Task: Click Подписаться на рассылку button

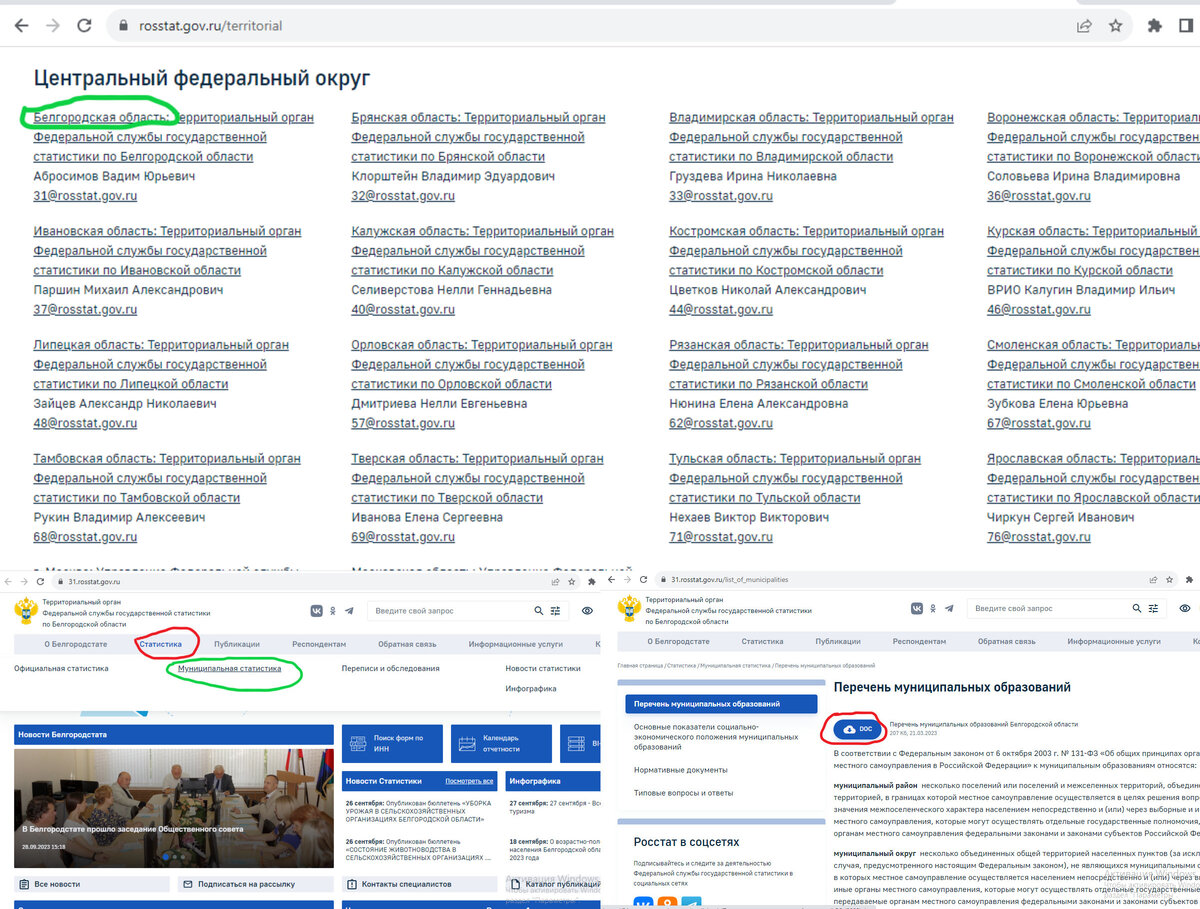Action: click(246, 884)
